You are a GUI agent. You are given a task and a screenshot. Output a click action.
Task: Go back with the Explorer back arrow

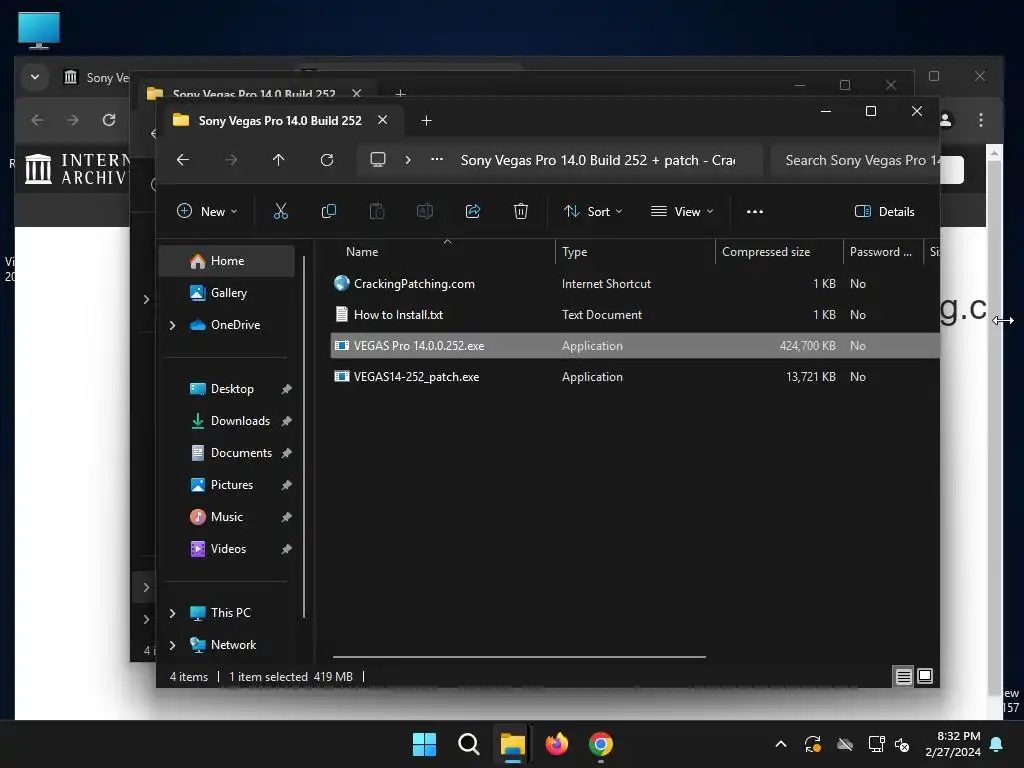183,160
